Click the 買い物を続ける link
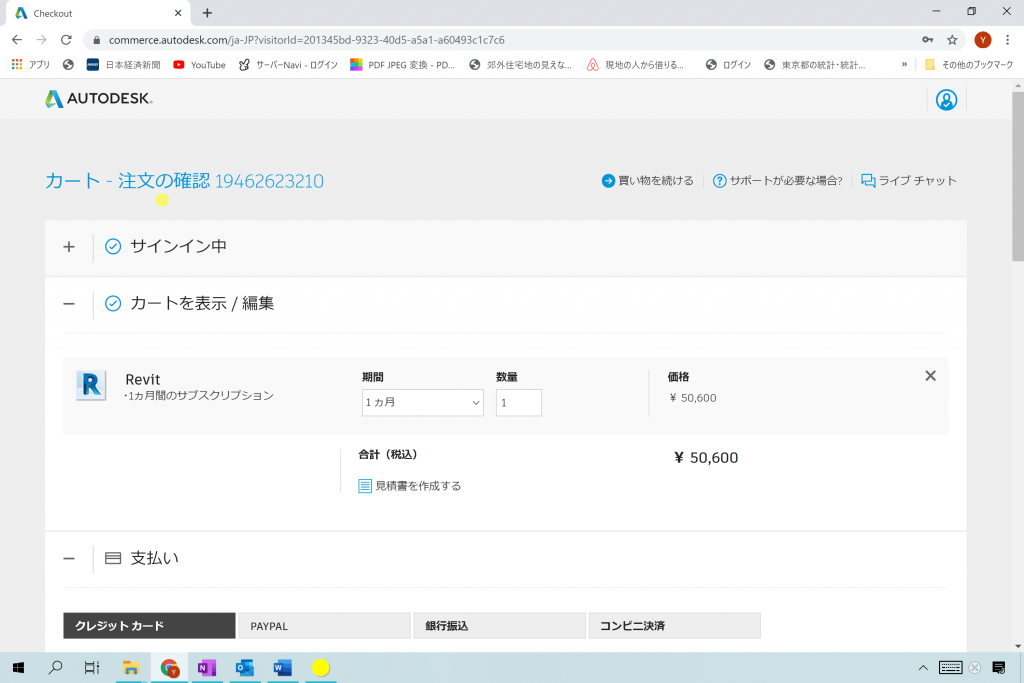Viewport: 1024px width, 683px height. pos(655,181)
